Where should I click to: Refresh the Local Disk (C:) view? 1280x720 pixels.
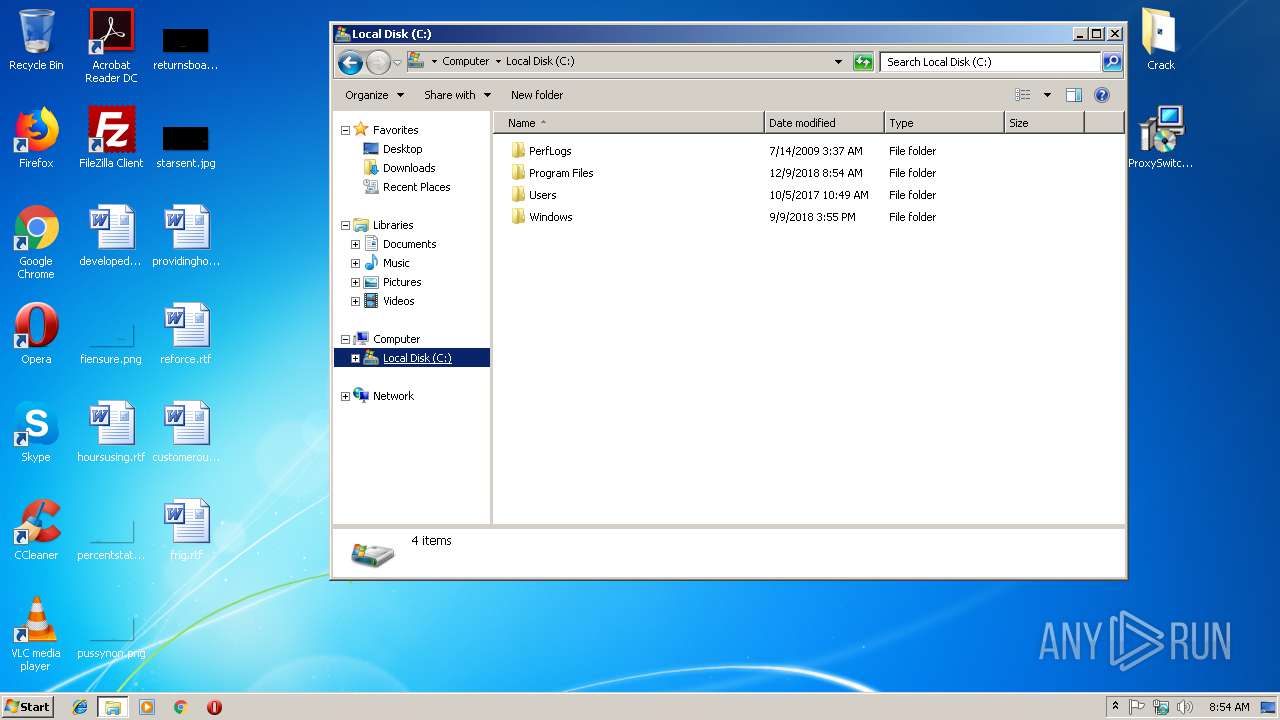click(x=863, y=62)
